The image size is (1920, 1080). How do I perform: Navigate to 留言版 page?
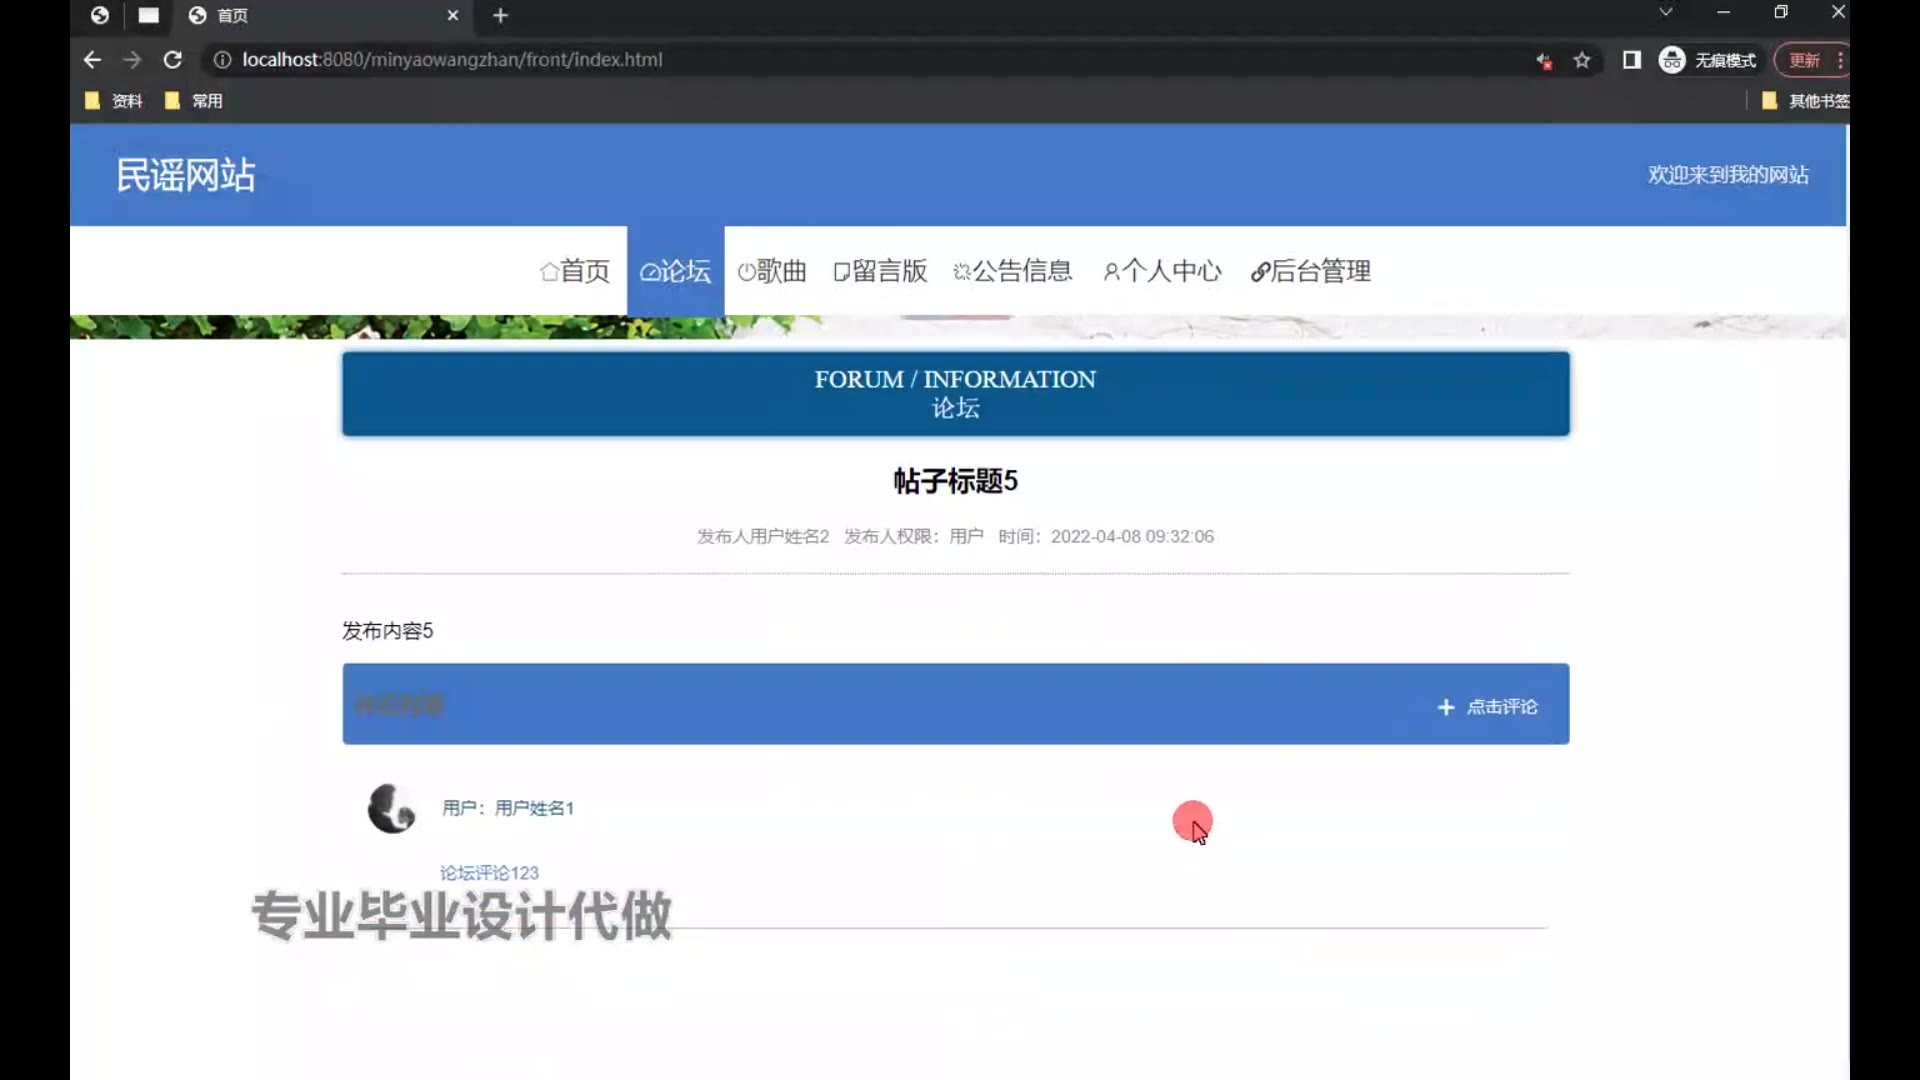880,271
